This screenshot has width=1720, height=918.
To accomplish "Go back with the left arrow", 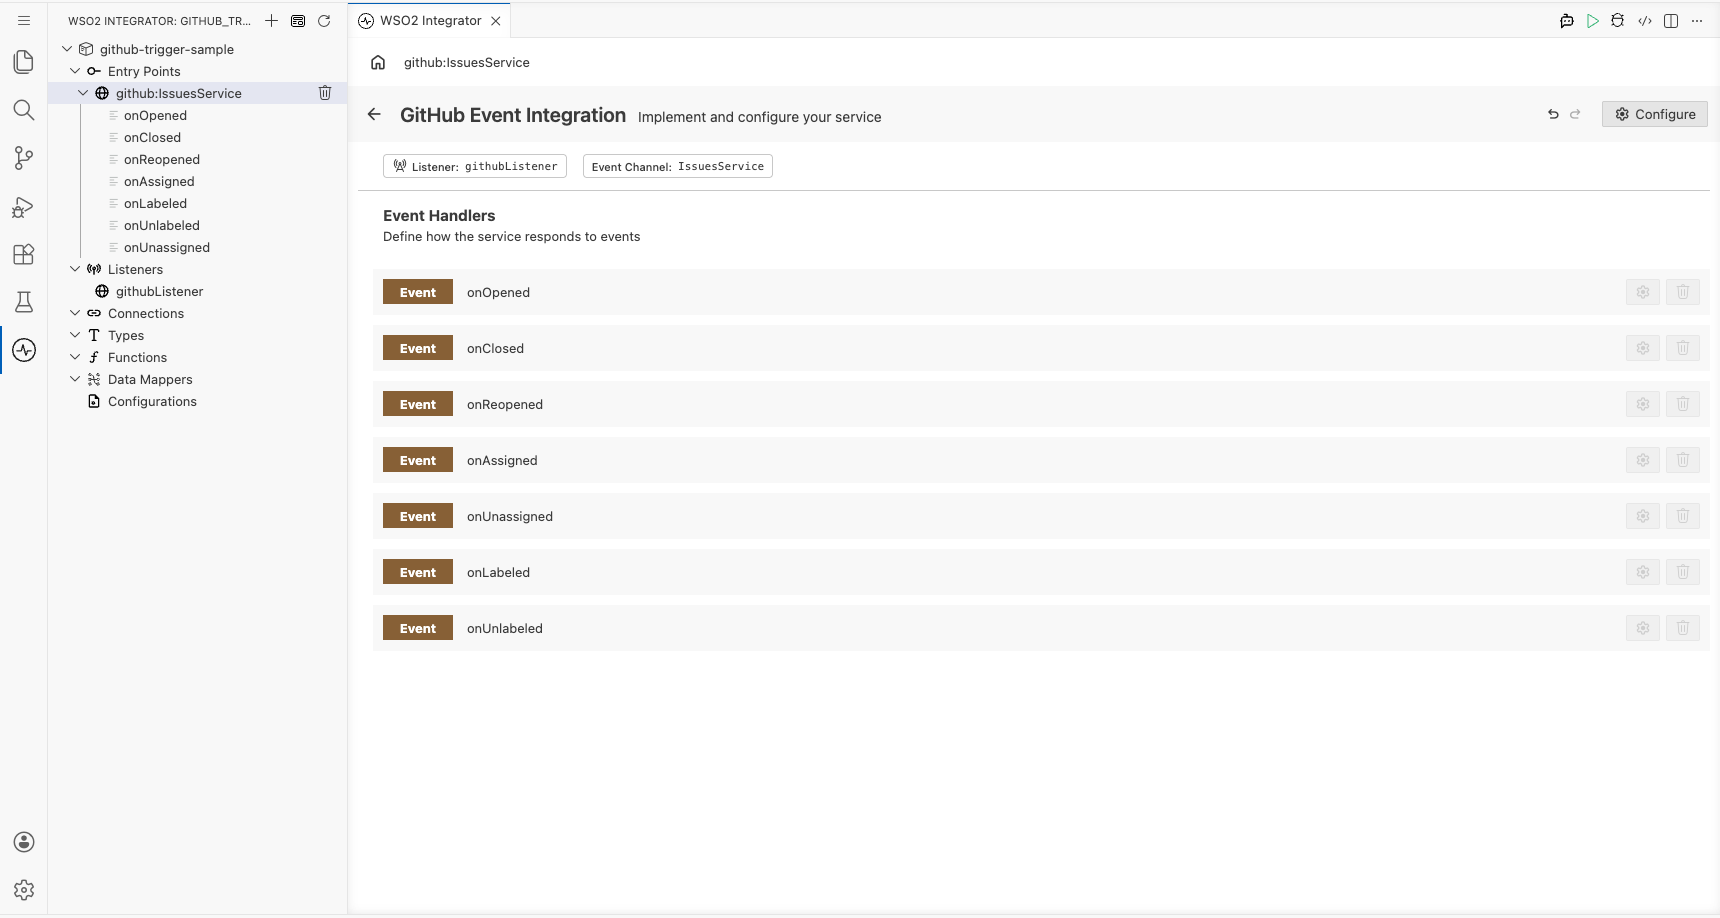I will [x=374, y=114].
